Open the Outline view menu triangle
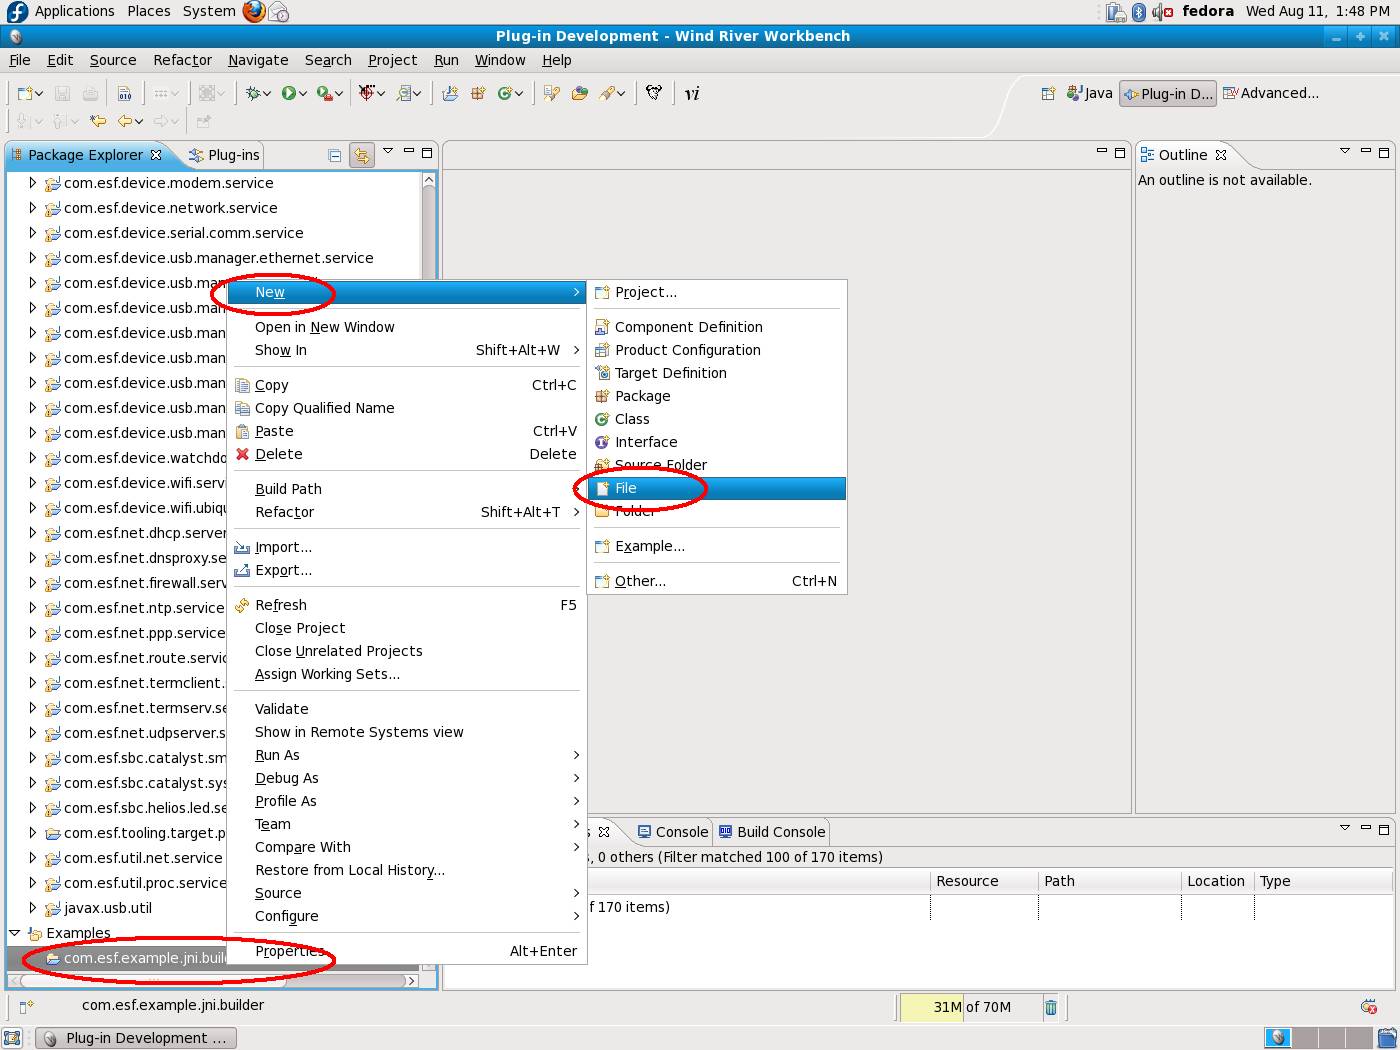This screenshot has height=1050, width=1400. (x=1345, y=152)
